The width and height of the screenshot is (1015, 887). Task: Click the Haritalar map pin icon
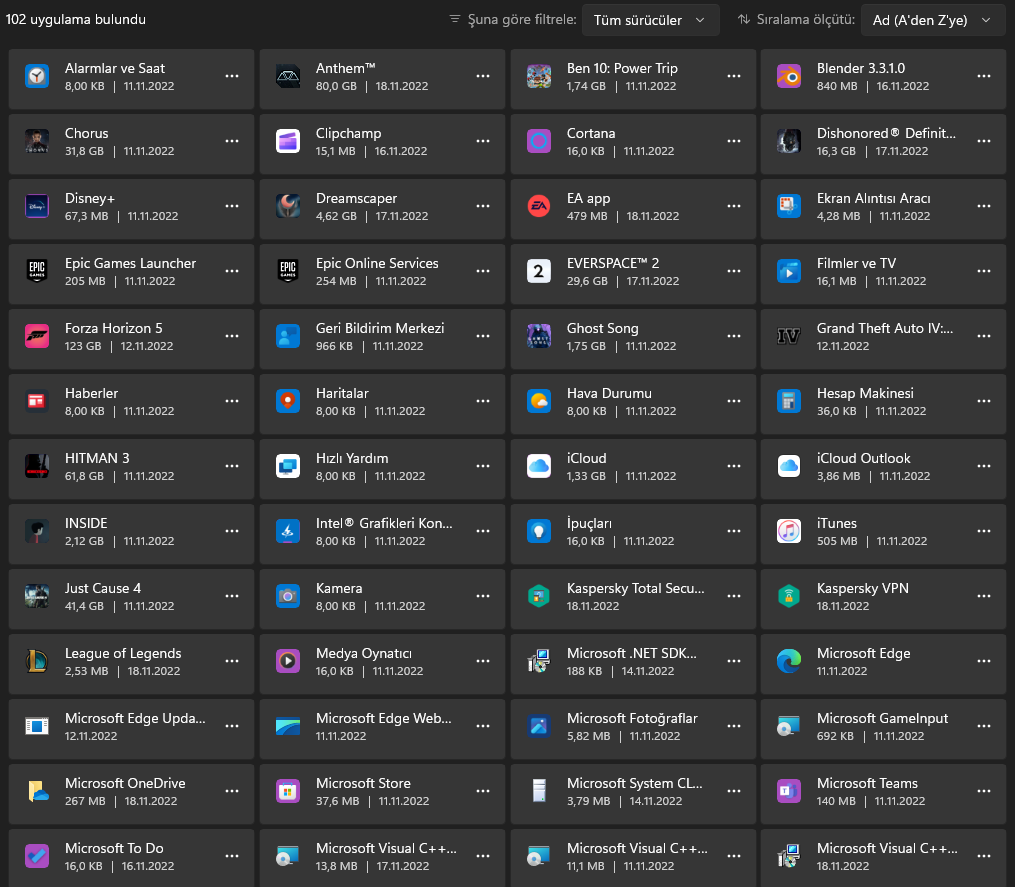click(287, 401)
